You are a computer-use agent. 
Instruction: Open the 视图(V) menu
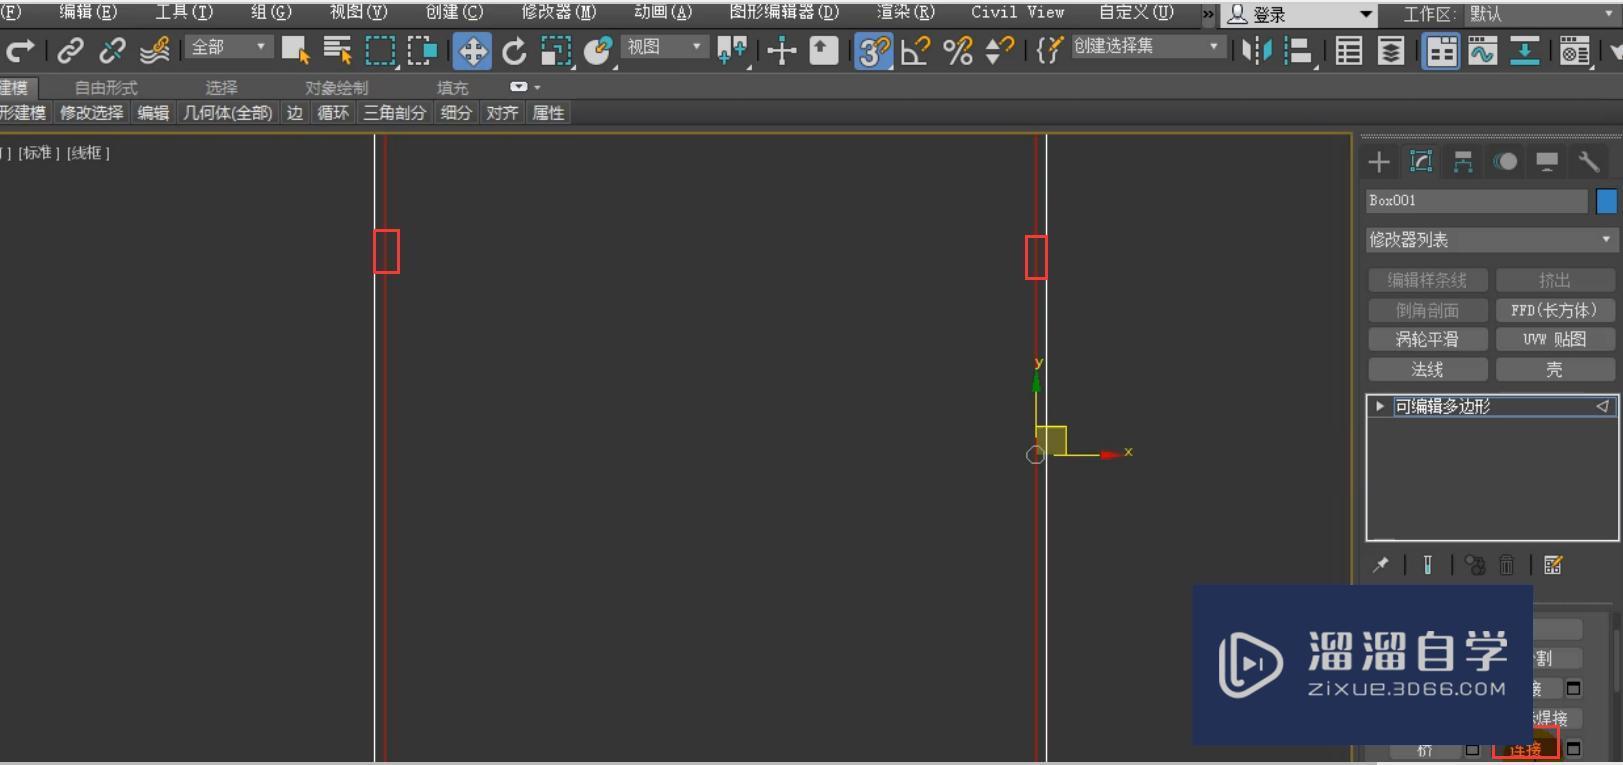tap(359, 13)
